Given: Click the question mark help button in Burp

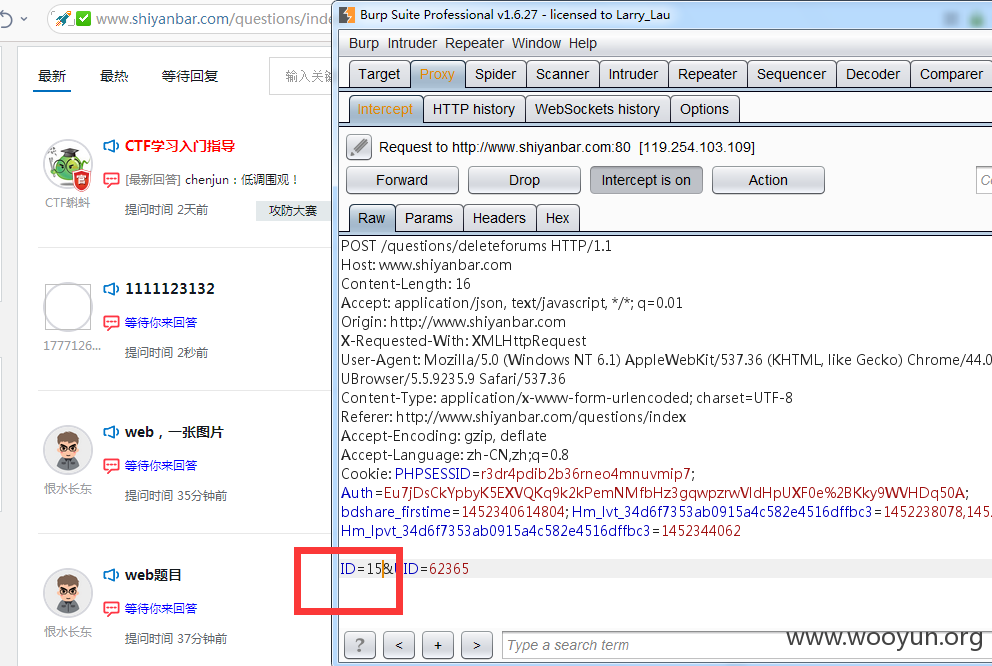Looking at the screenshot, I should (x=359, y=645).
